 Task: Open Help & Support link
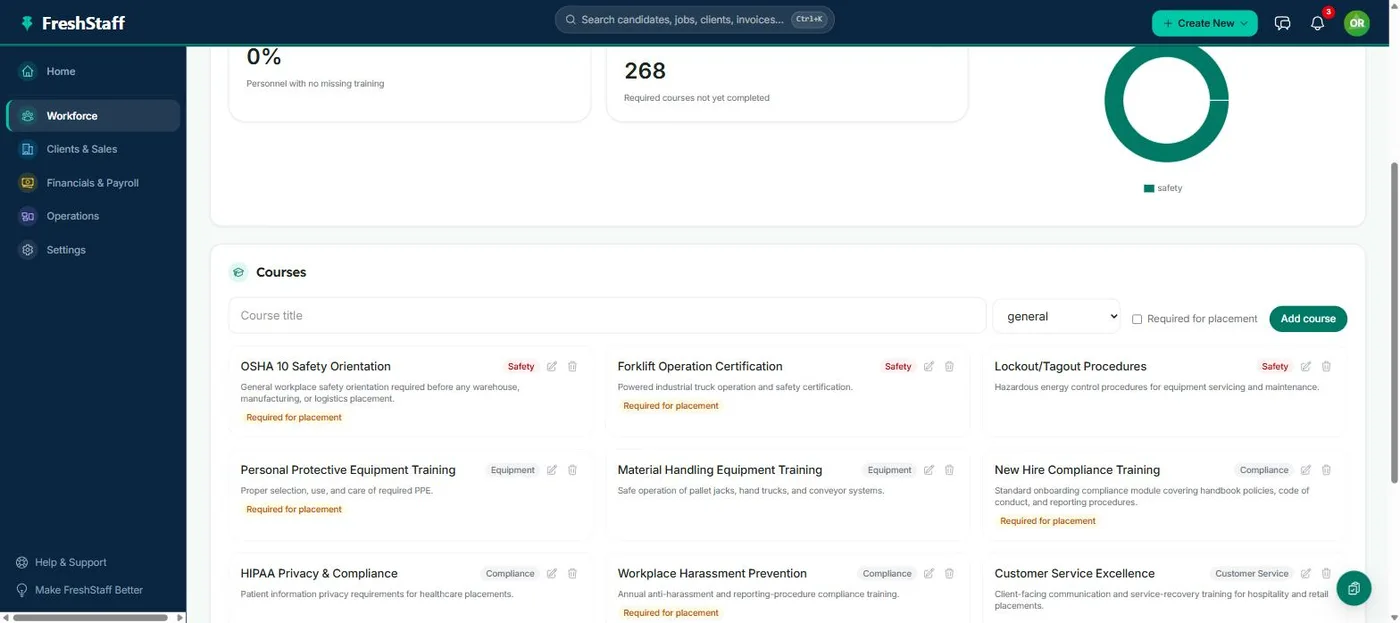pyautogui.click(x=61, y=562)
